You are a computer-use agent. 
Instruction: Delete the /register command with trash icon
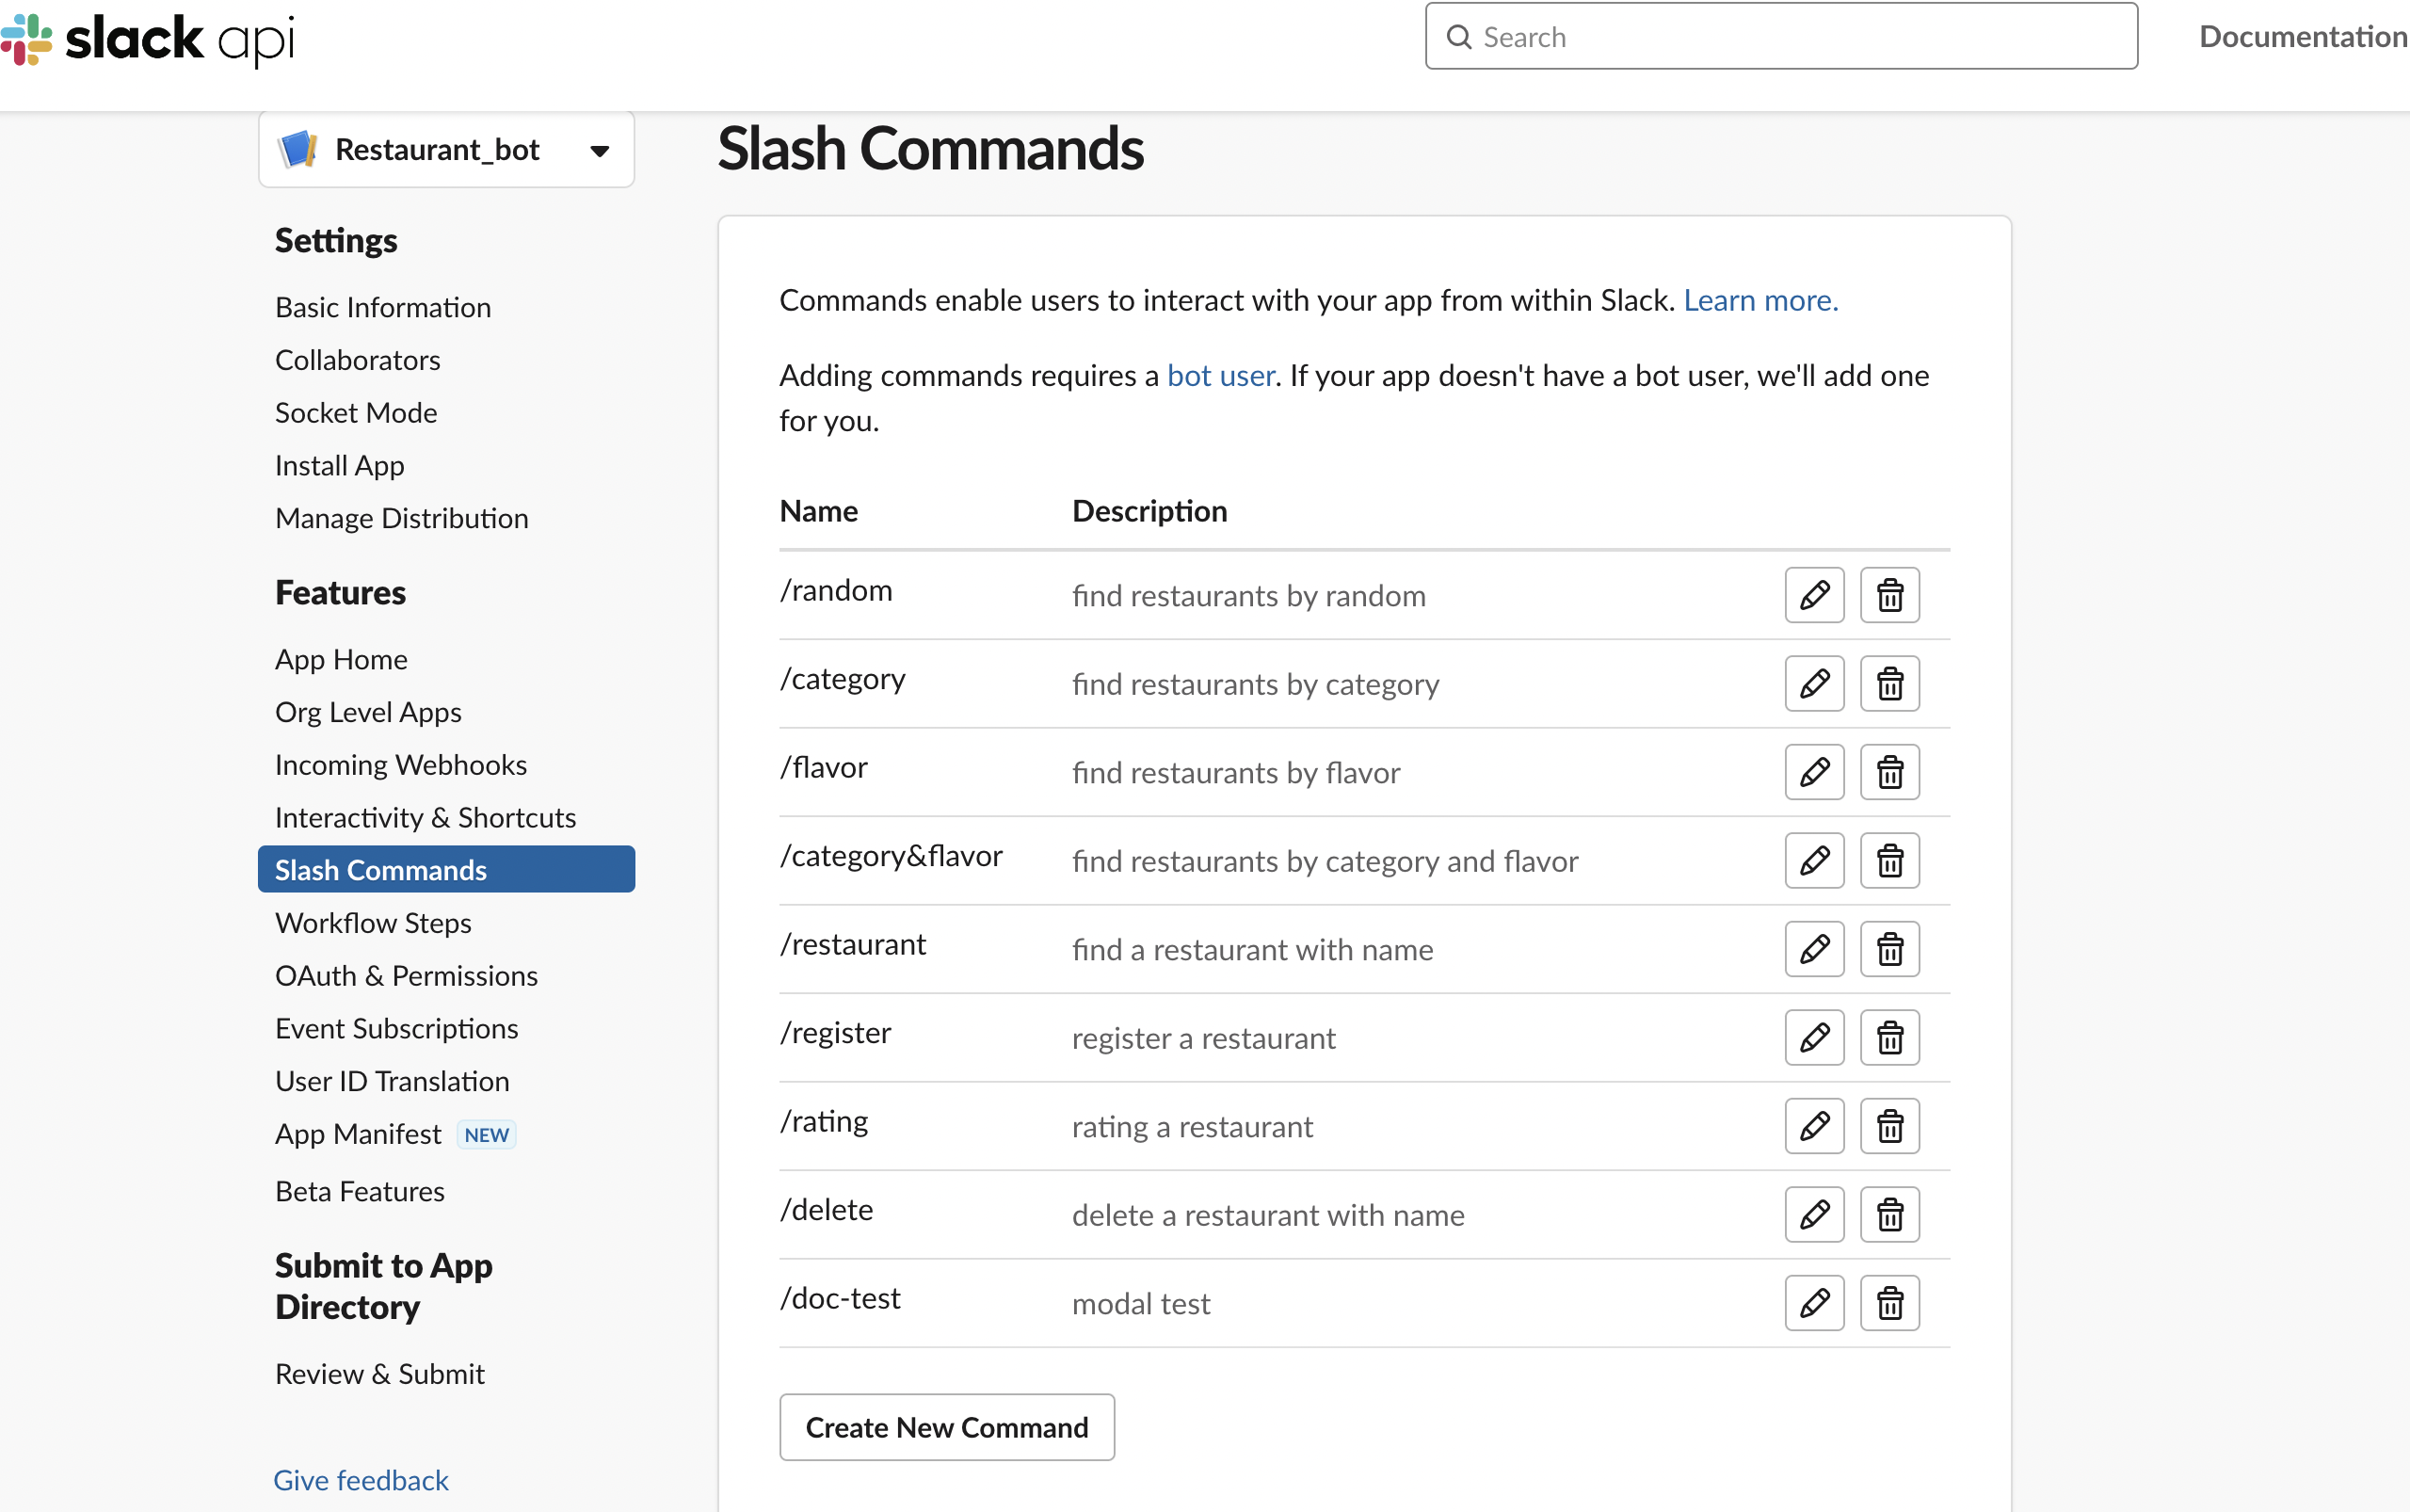[1889, 1038]
